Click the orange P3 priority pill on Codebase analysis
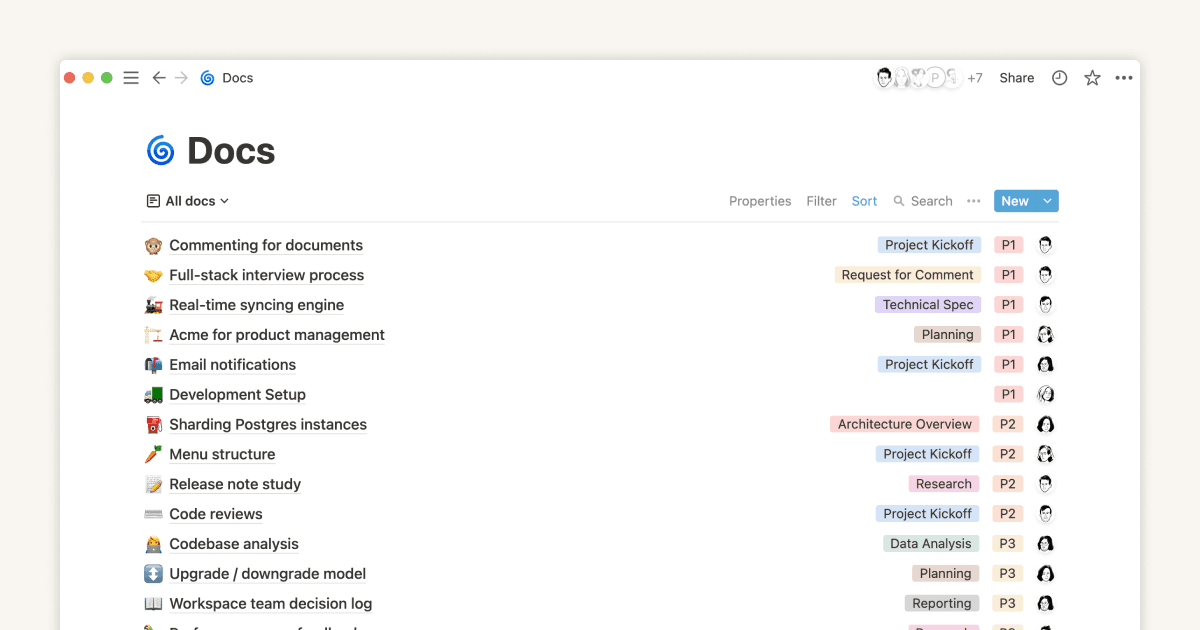 point(1007,543)
